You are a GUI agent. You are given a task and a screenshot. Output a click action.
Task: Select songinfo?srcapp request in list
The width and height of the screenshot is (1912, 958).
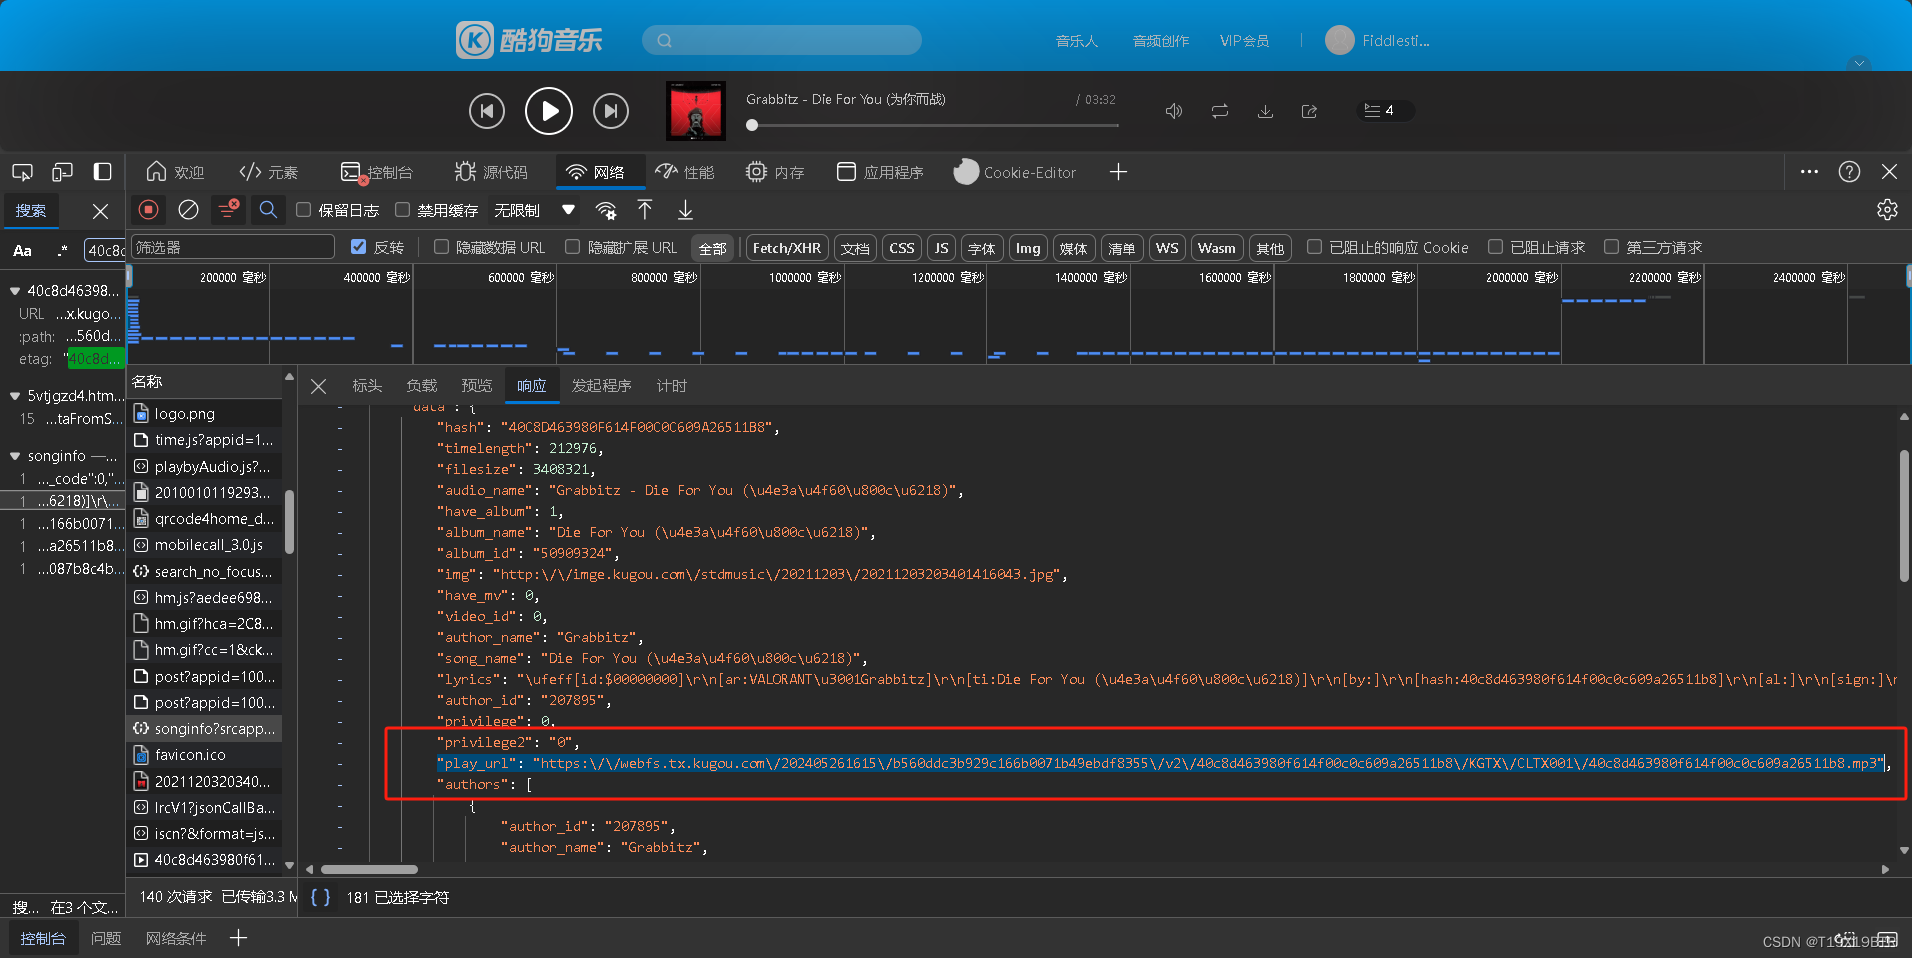point(205,728)
